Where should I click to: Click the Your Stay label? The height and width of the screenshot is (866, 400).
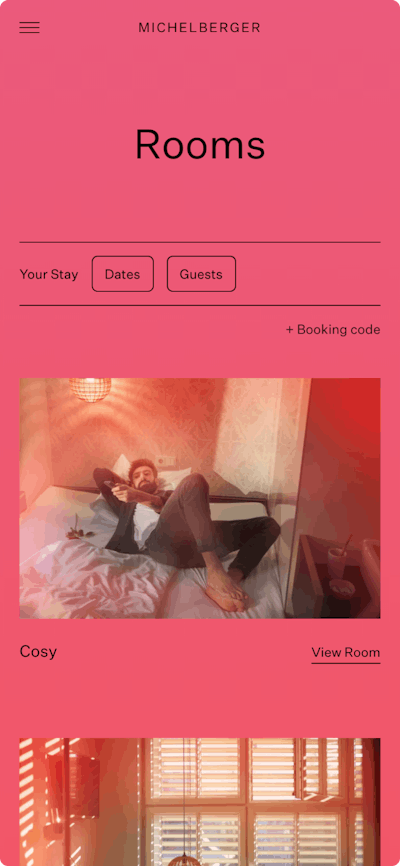click(49, 274)
